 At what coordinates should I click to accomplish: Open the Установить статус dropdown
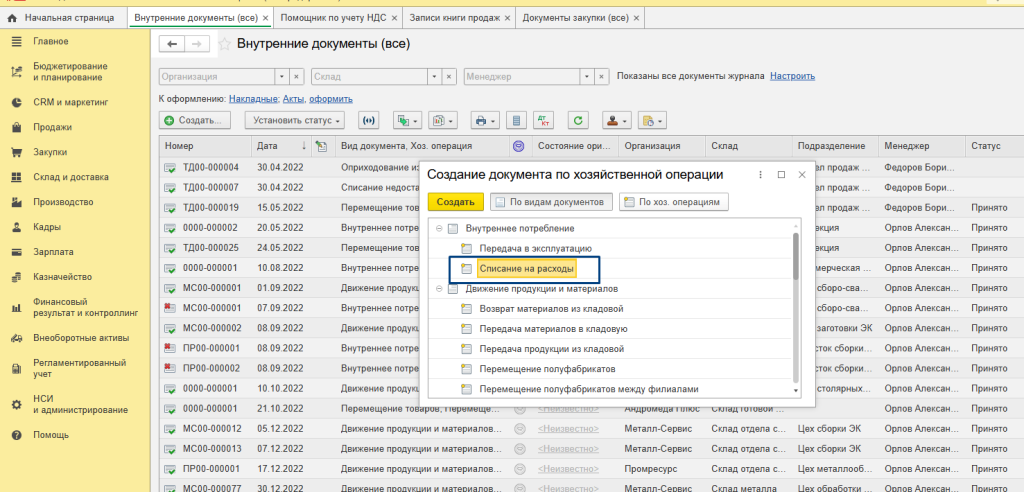click(297, 120)
